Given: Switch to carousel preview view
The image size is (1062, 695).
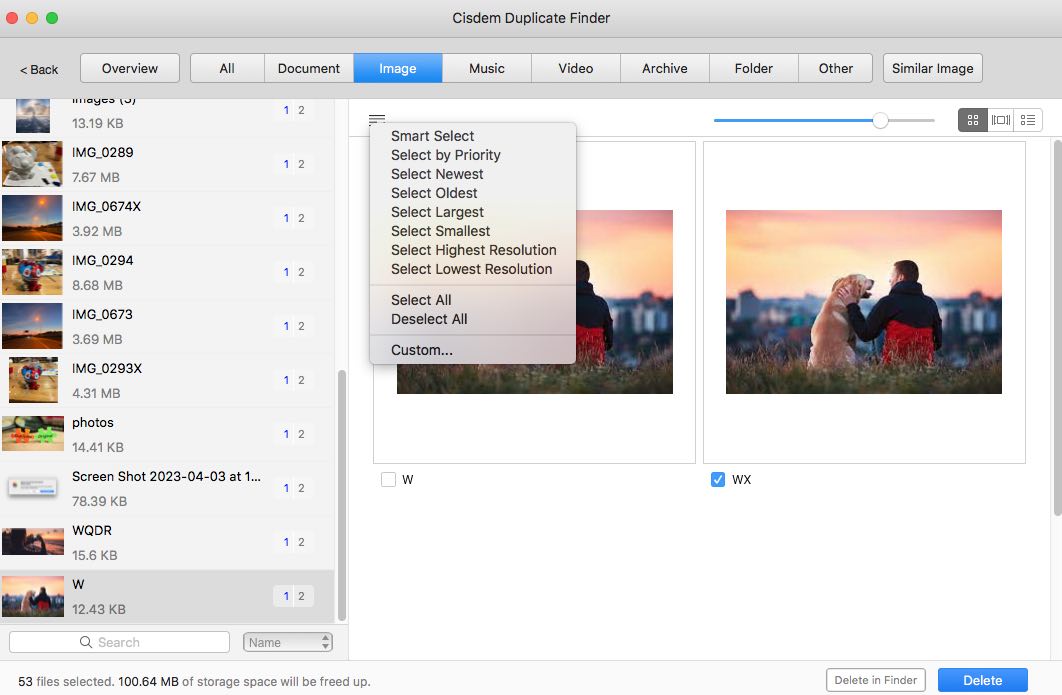Looking at the screenshot, I should [x=1001, y=119].
